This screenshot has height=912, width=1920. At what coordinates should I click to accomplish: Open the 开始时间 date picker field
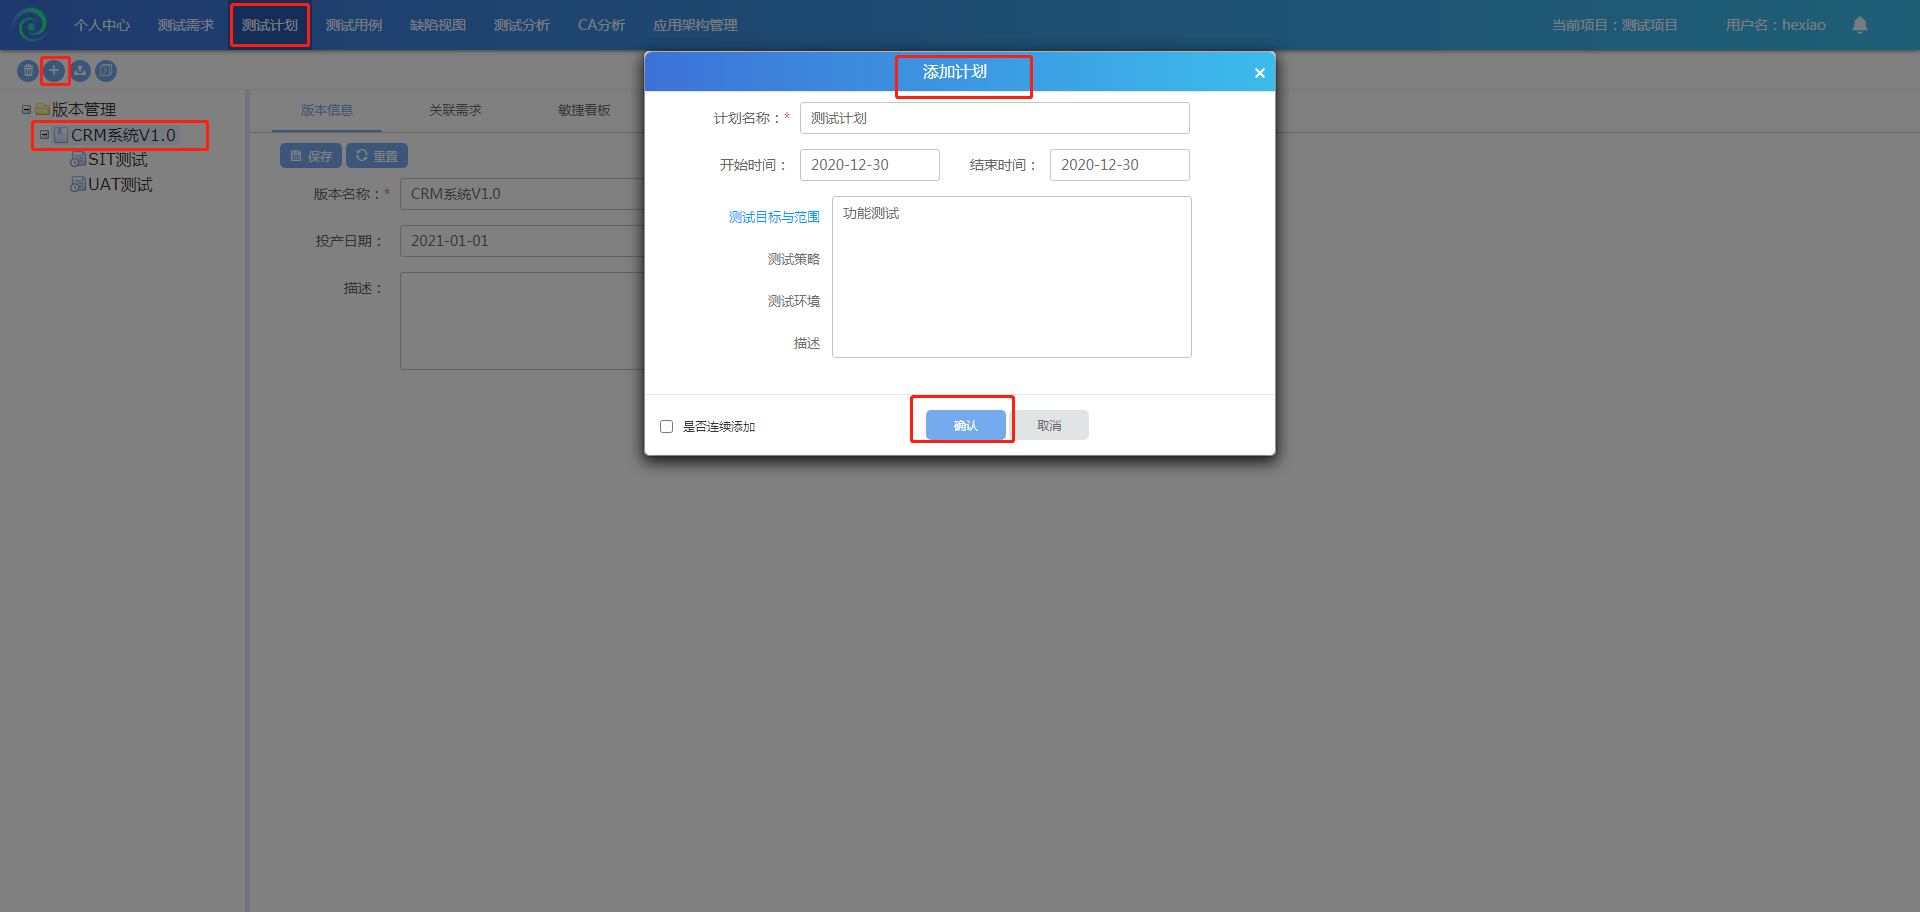pyautogui.click(x=869, y=165)
